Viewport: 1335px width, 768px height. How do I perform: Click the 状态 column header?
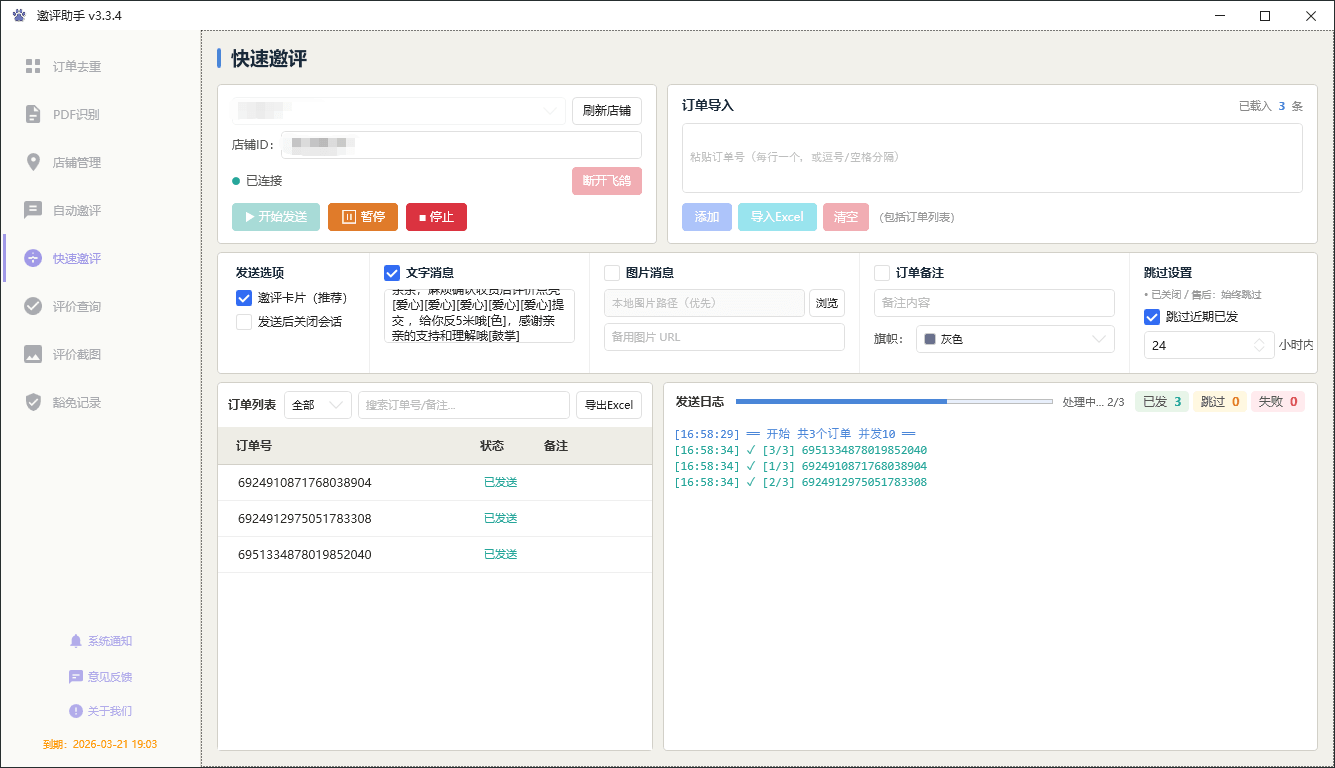492,446
